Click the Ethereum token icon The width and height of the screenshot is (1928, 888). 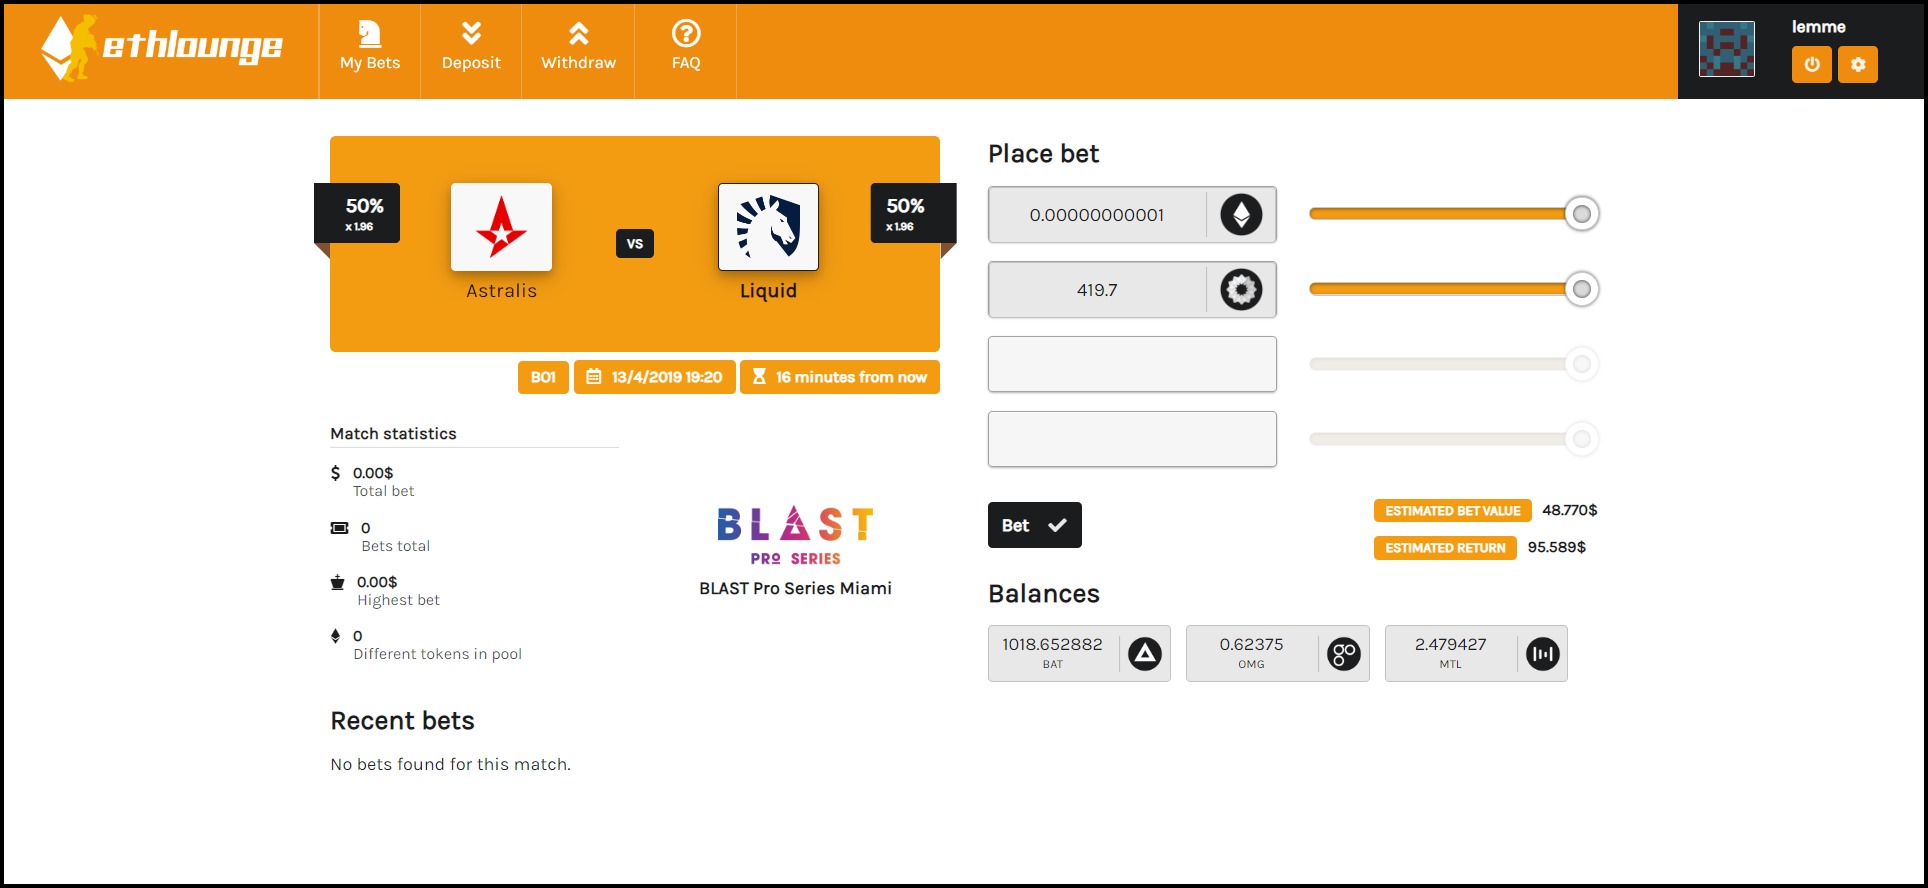pyautogui.click(x=1241, y=214)
